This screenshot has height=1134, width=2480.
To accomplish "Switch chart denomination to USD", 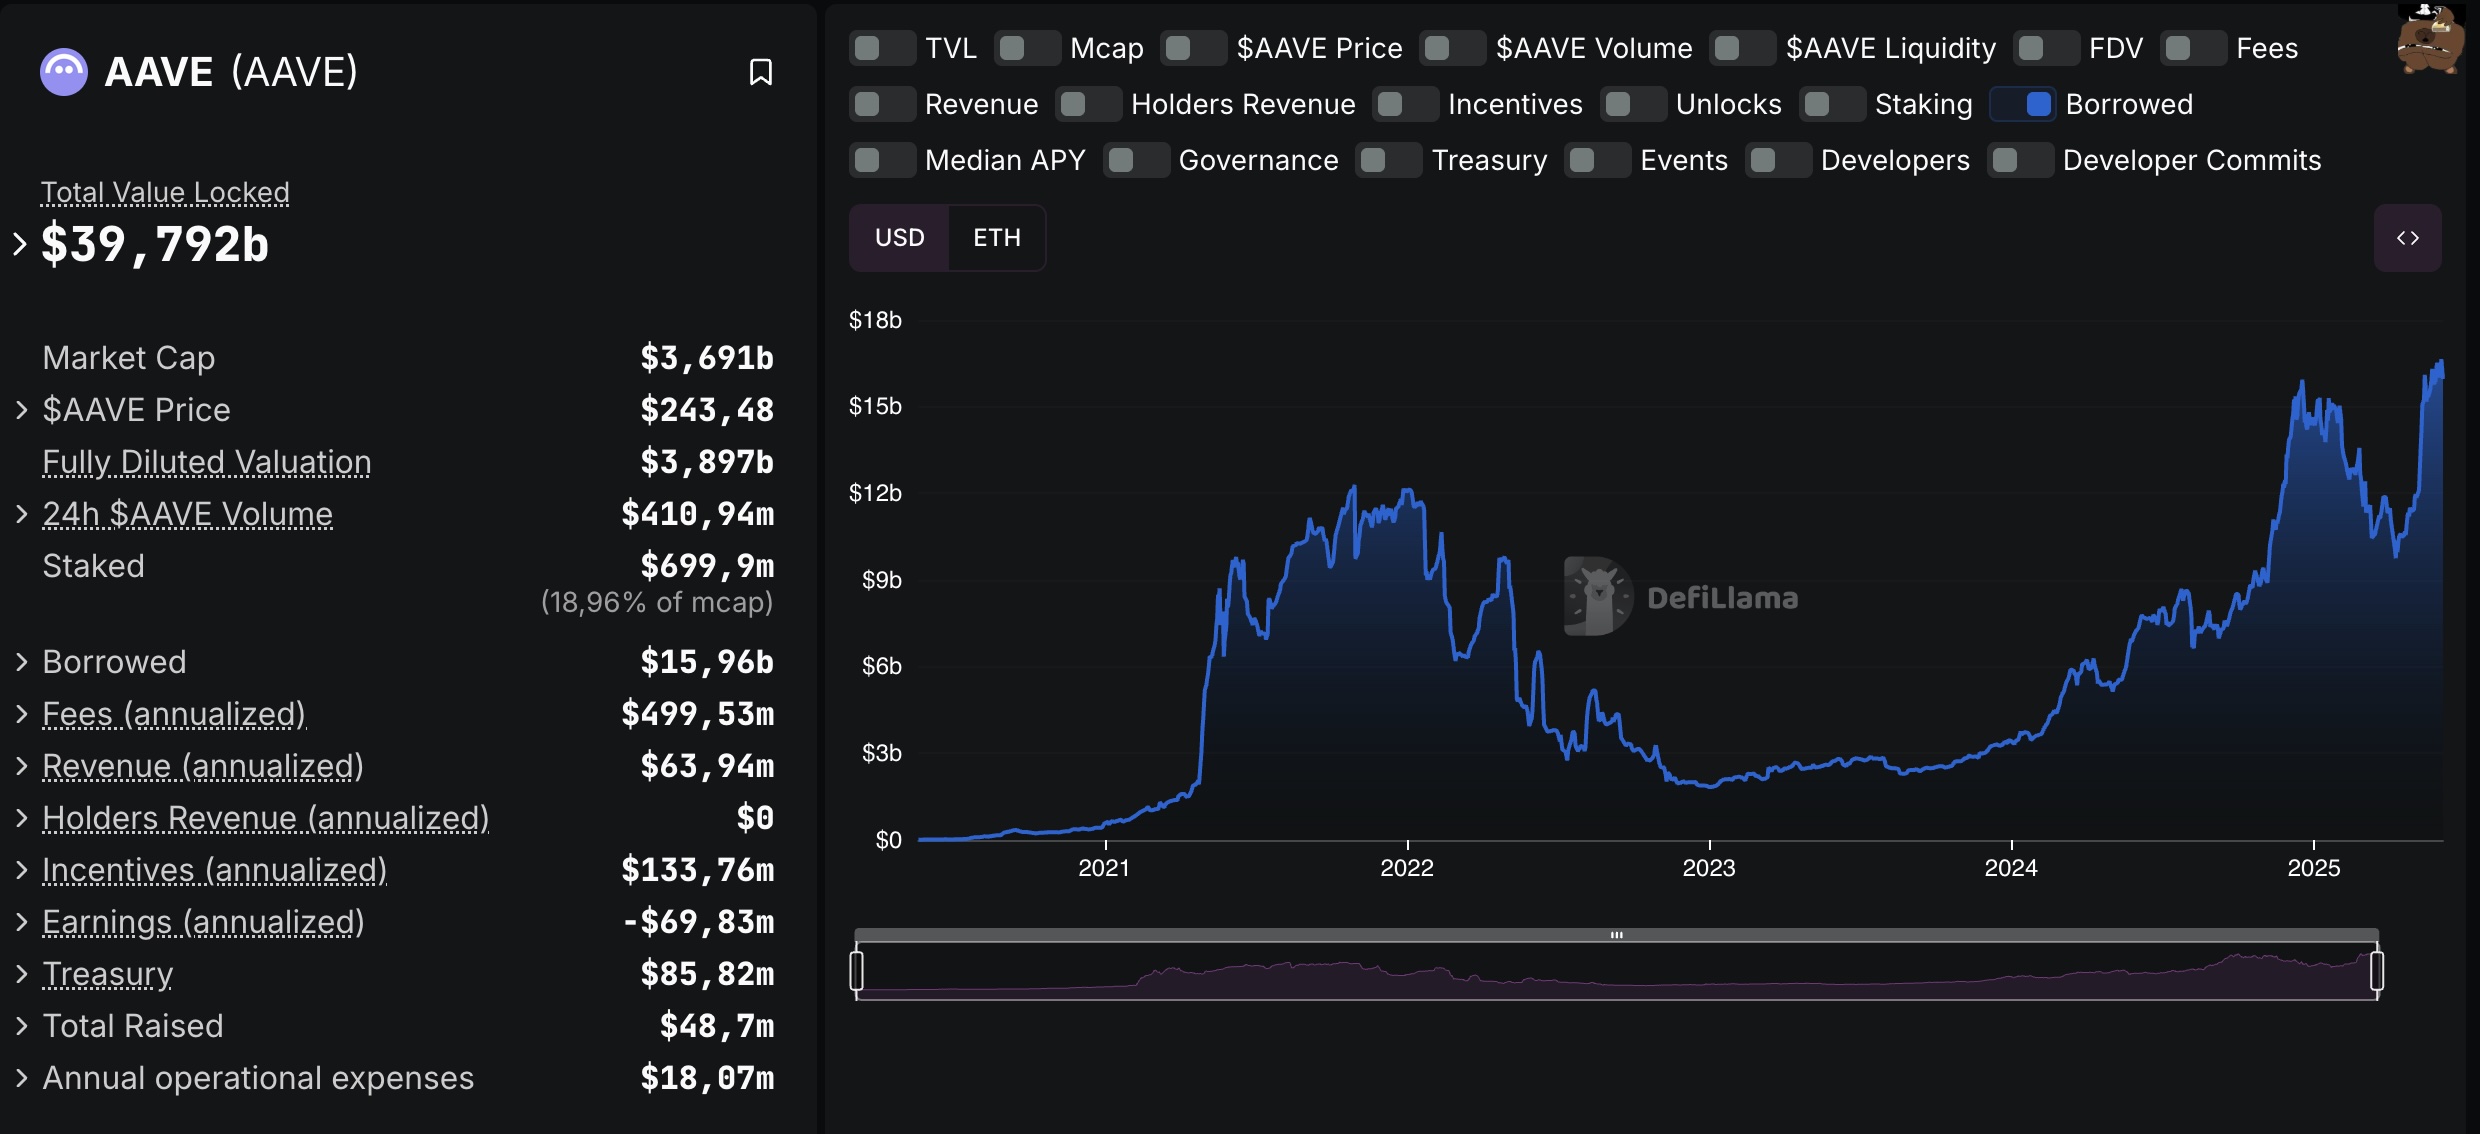I will [899, 238].
